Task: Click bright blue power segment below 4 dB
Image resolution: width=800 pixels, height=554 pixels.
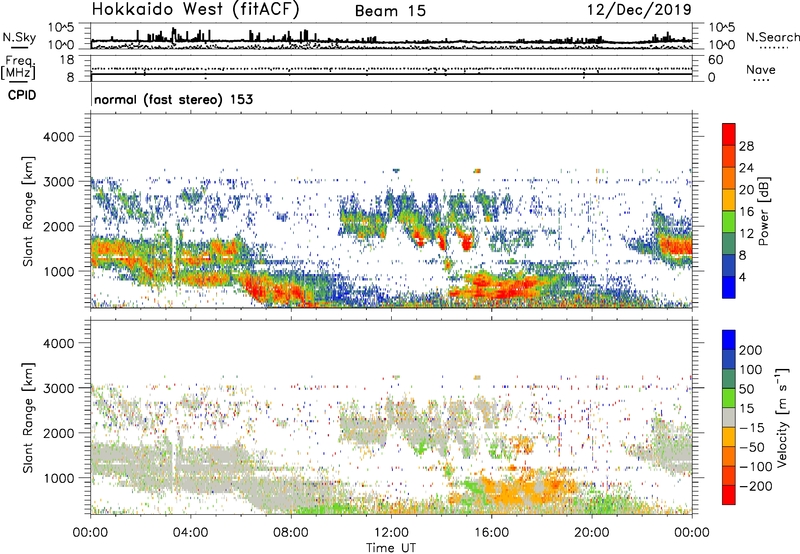Action: tap(729, 287)
